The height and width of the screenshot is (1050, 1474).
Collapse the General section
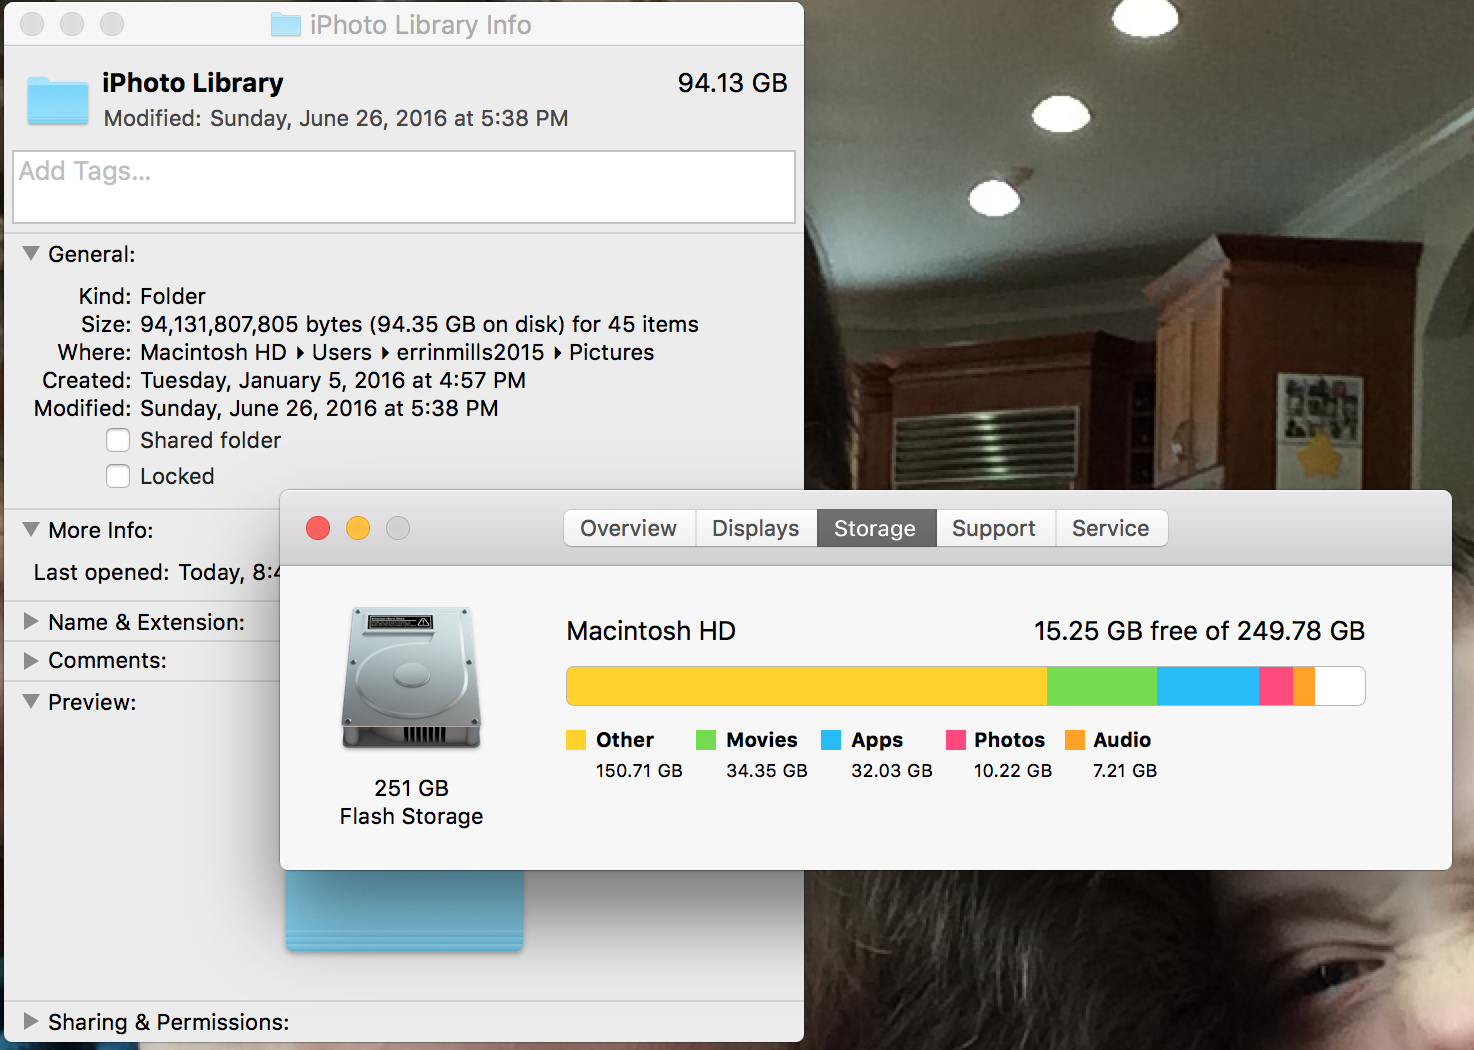tap(31, 253)
